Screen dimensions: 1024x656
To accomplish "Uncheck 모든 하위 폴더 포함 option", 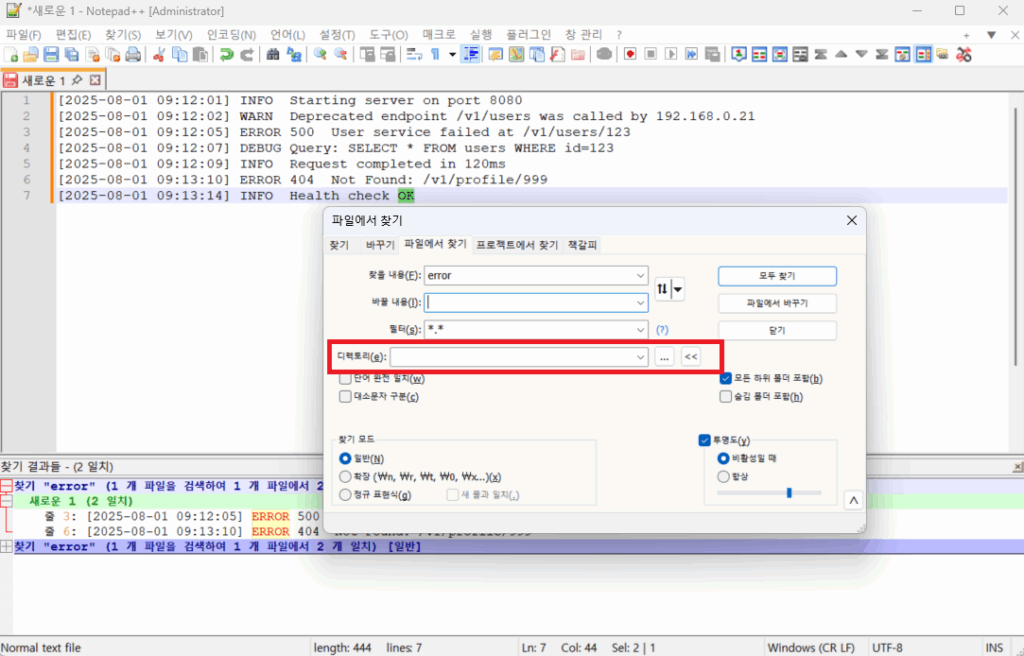I will click(726, 379).
